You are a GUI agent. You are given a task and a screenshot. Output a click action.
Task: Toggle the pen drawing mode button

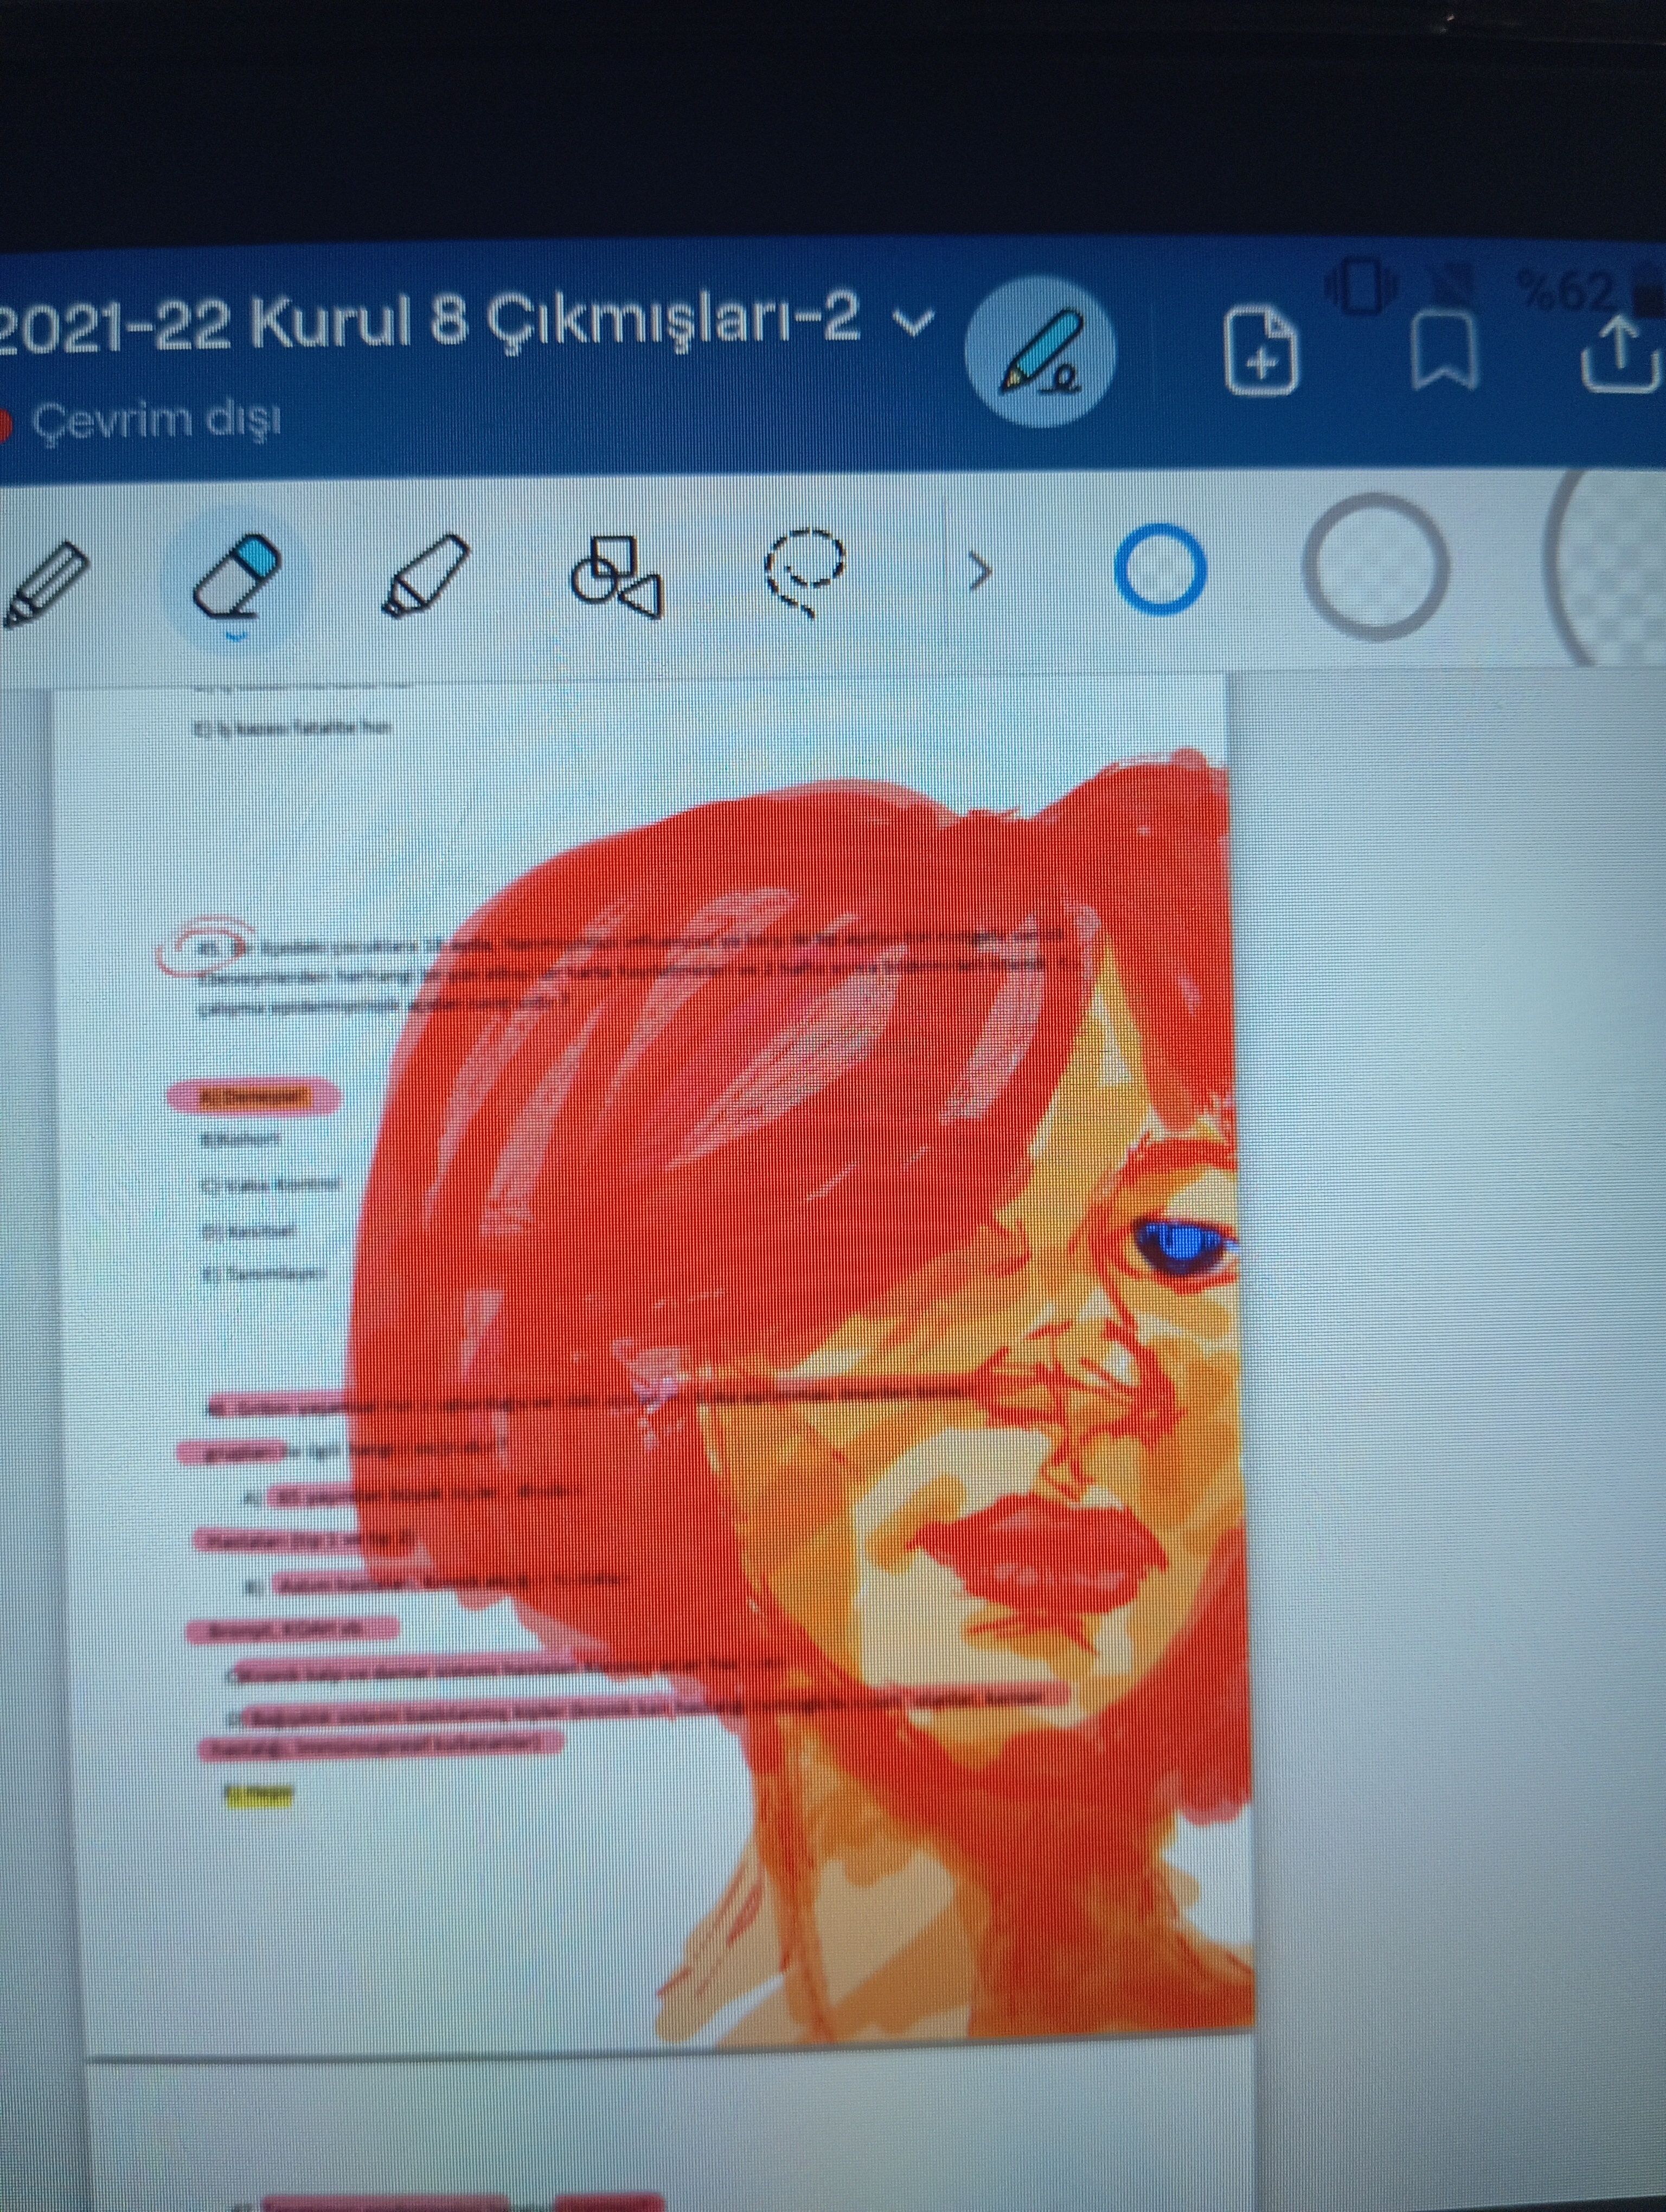click(x=1041, y=353)
